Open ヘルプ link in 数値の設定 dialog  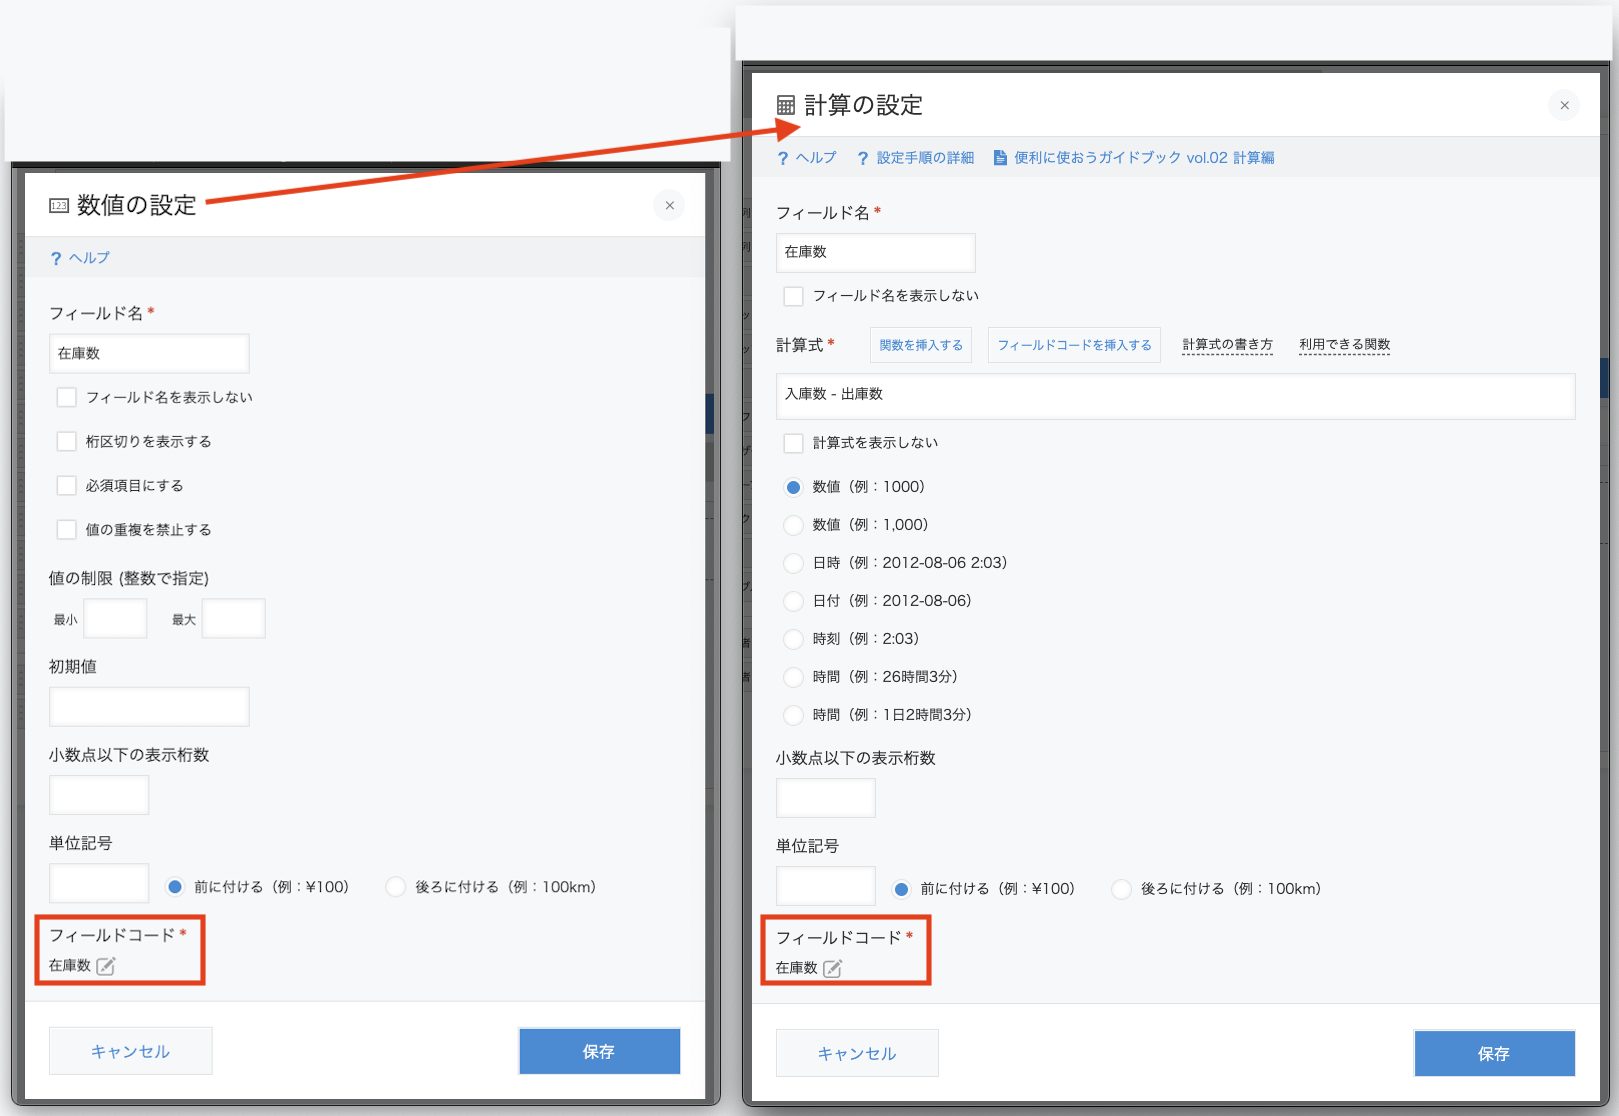80,258
